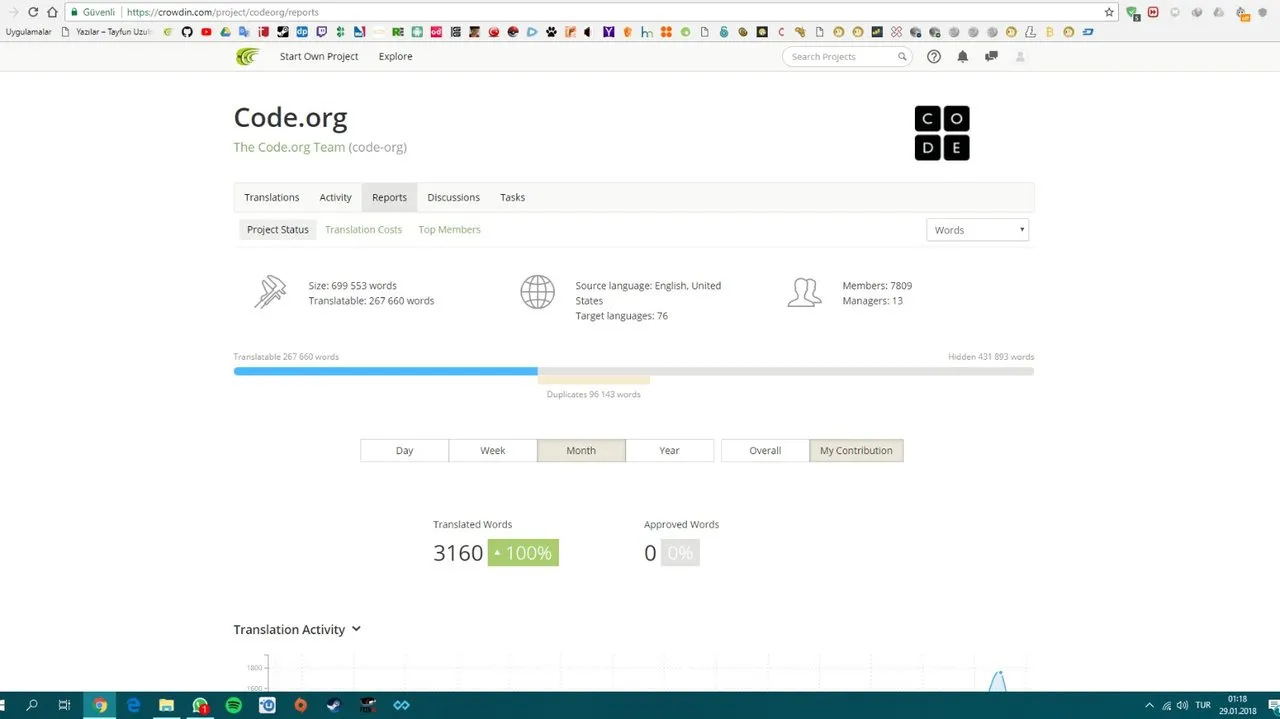Open the messages chat icon
This screenshot has height=719, width=1280.
pyautogui.click(x=991, y=57)
